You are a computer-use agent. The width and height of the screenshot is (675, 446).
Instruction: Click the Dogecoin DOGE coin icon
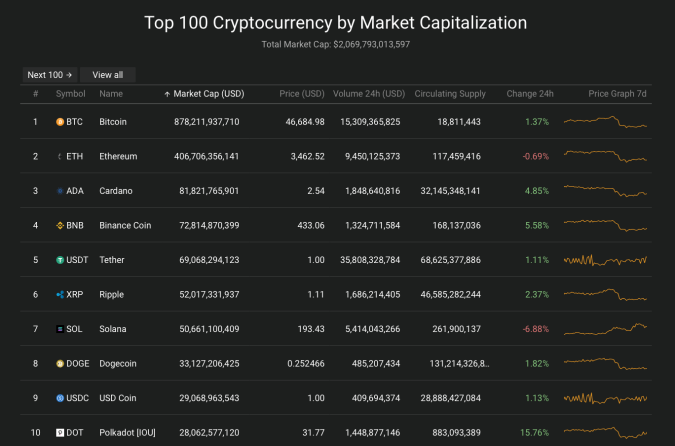pyautogui.click(x=60, y=363)
